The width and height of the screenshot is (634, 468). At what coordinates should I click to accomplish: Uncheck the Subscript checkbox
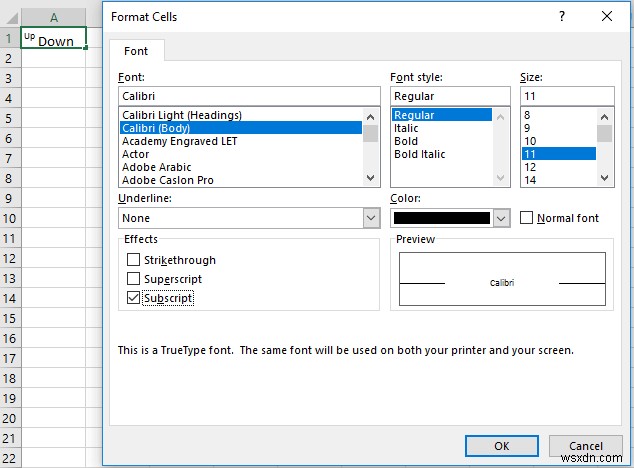[x=134, y=298]
